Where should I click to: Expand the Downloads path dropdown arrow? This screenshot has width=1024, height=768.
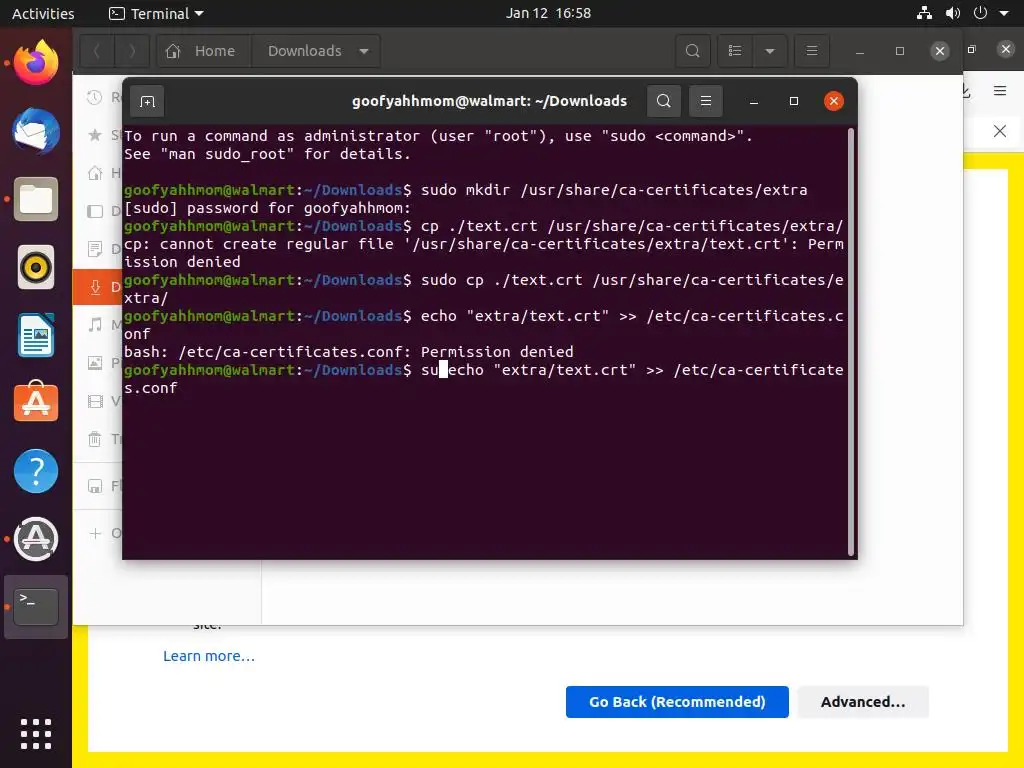click(x=364, y=51)
